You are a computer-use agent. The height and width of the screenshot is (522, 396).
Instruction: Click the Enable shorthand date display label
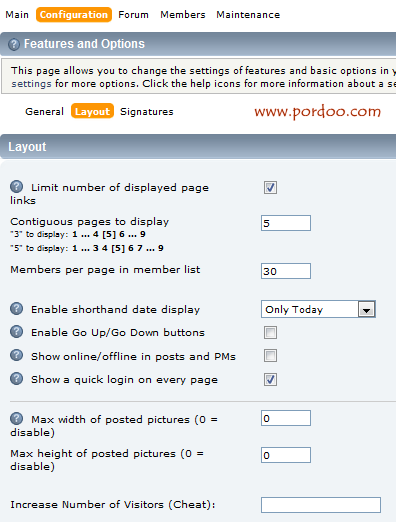[115, 310]
